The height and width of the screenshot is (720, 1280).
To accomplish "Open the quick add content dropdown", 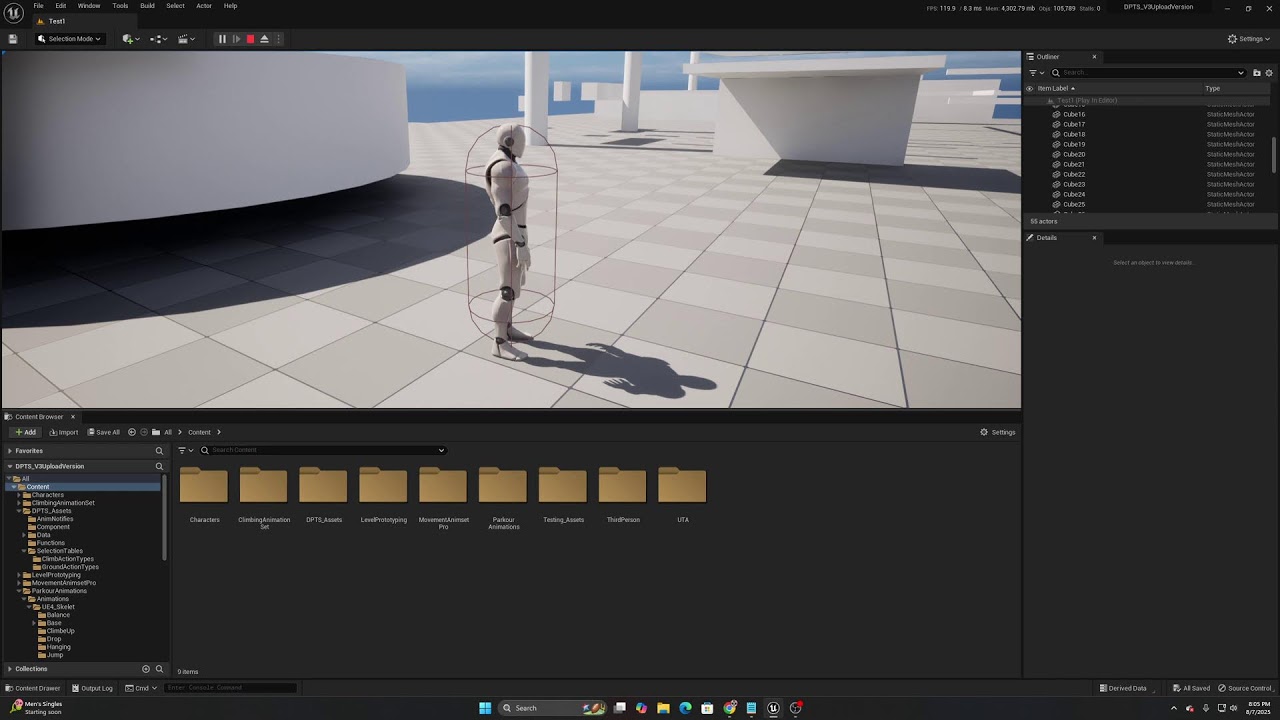I will (x=130, y=39).
